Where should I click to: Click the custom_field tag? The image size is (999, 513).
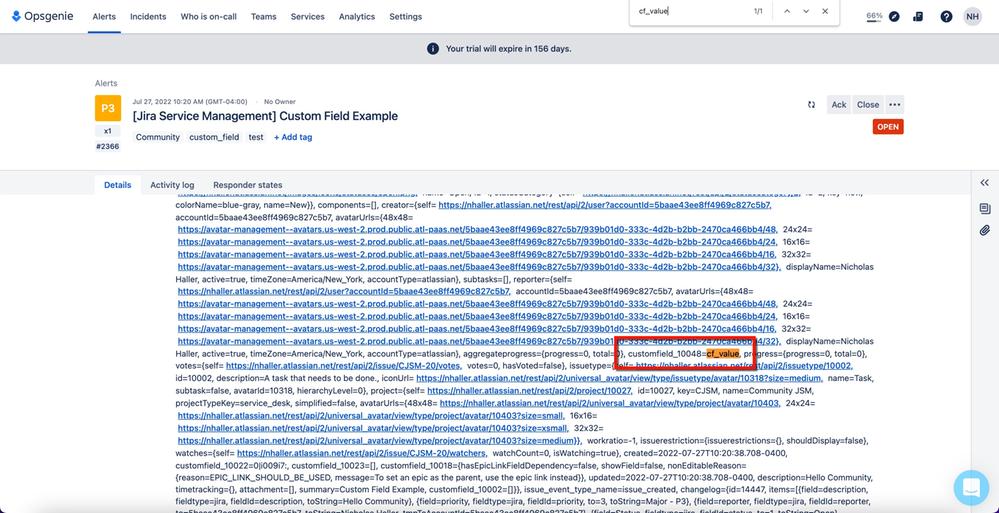214,137
